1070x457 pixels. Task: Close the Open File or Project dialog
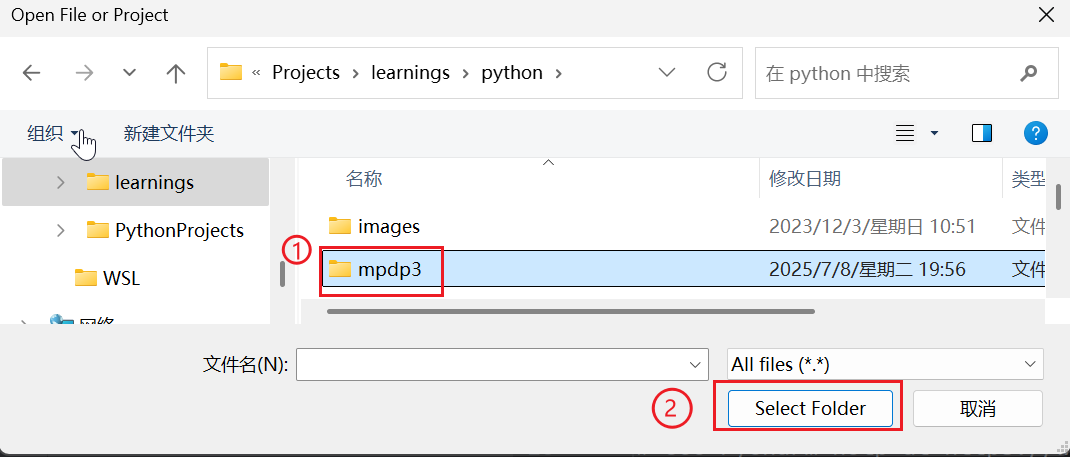(1045, 15)
